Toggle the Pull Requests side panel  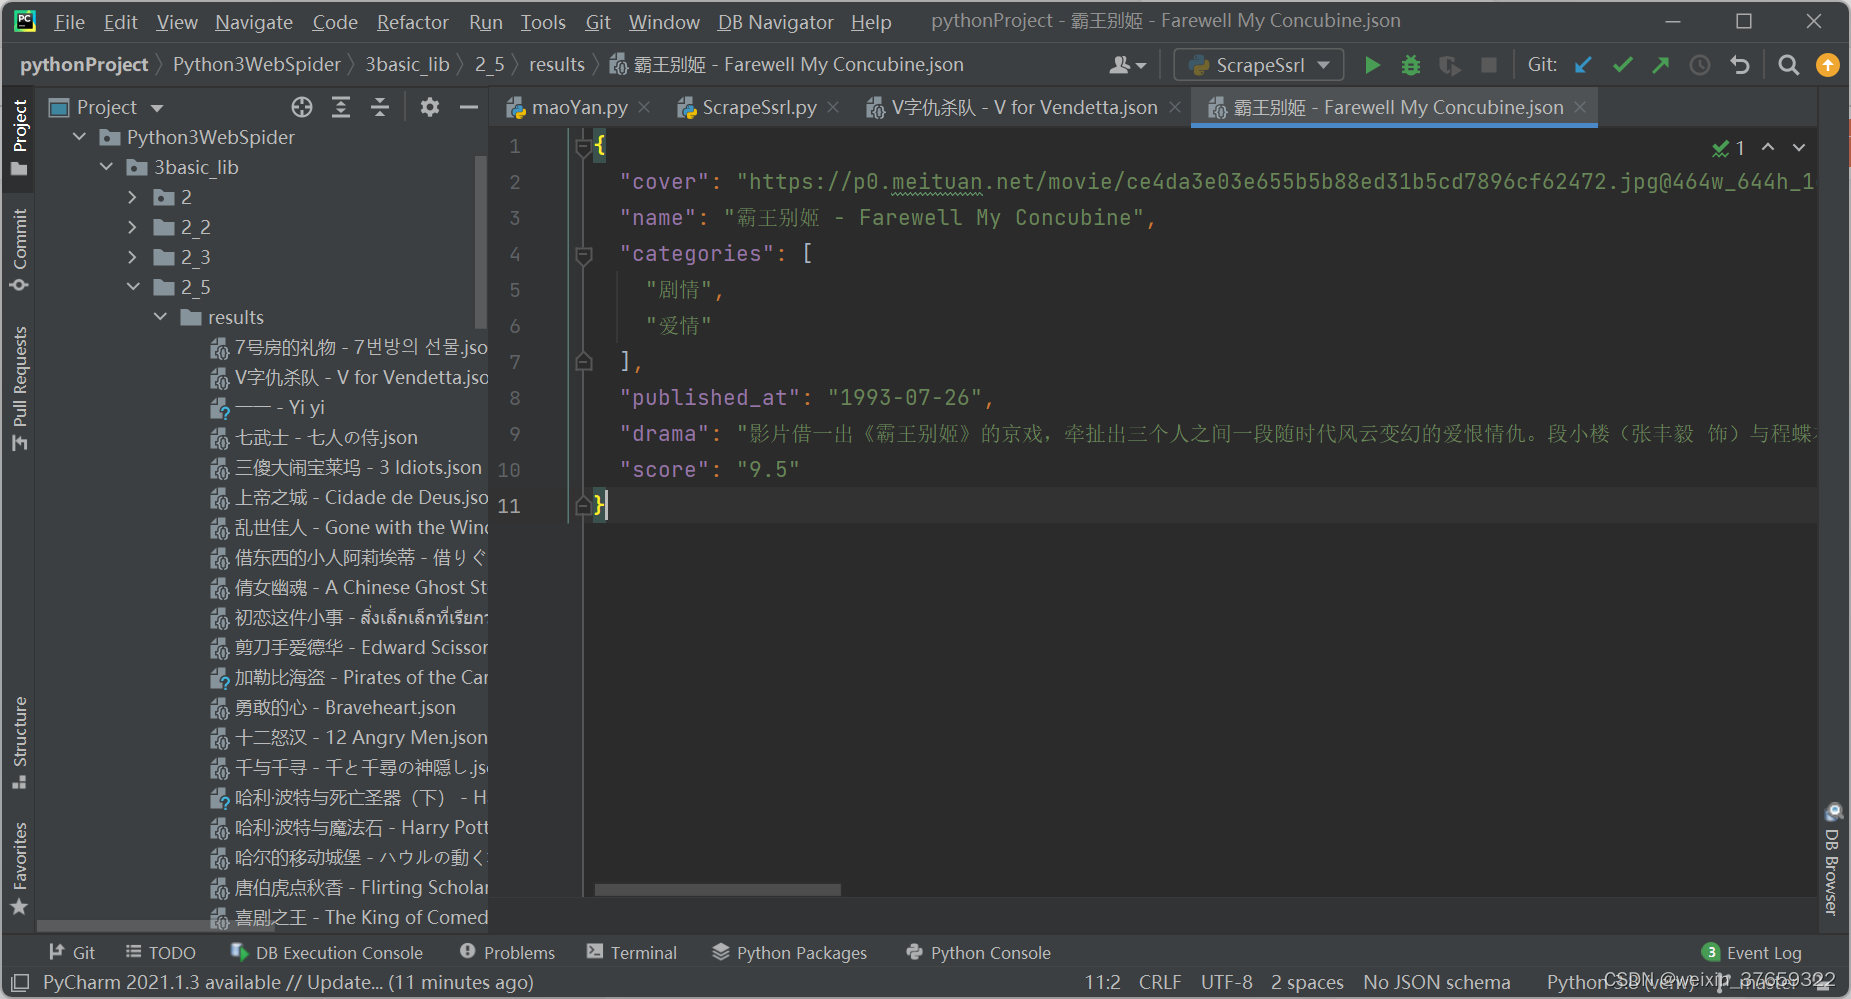click(19, 388)
